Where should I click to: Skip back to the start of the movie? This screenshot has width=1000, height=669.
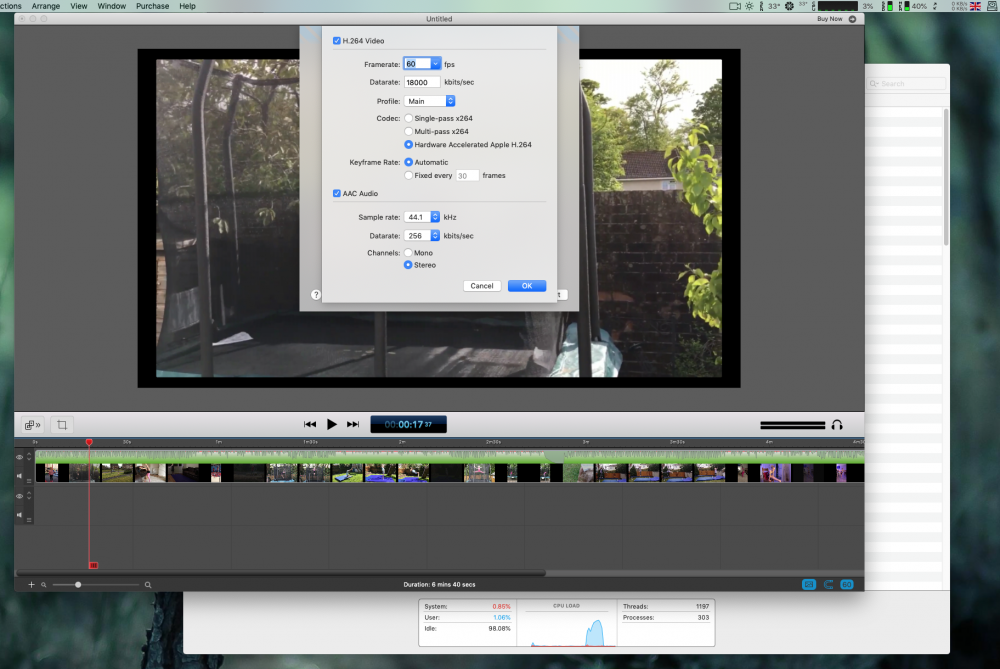coord(310,424)
